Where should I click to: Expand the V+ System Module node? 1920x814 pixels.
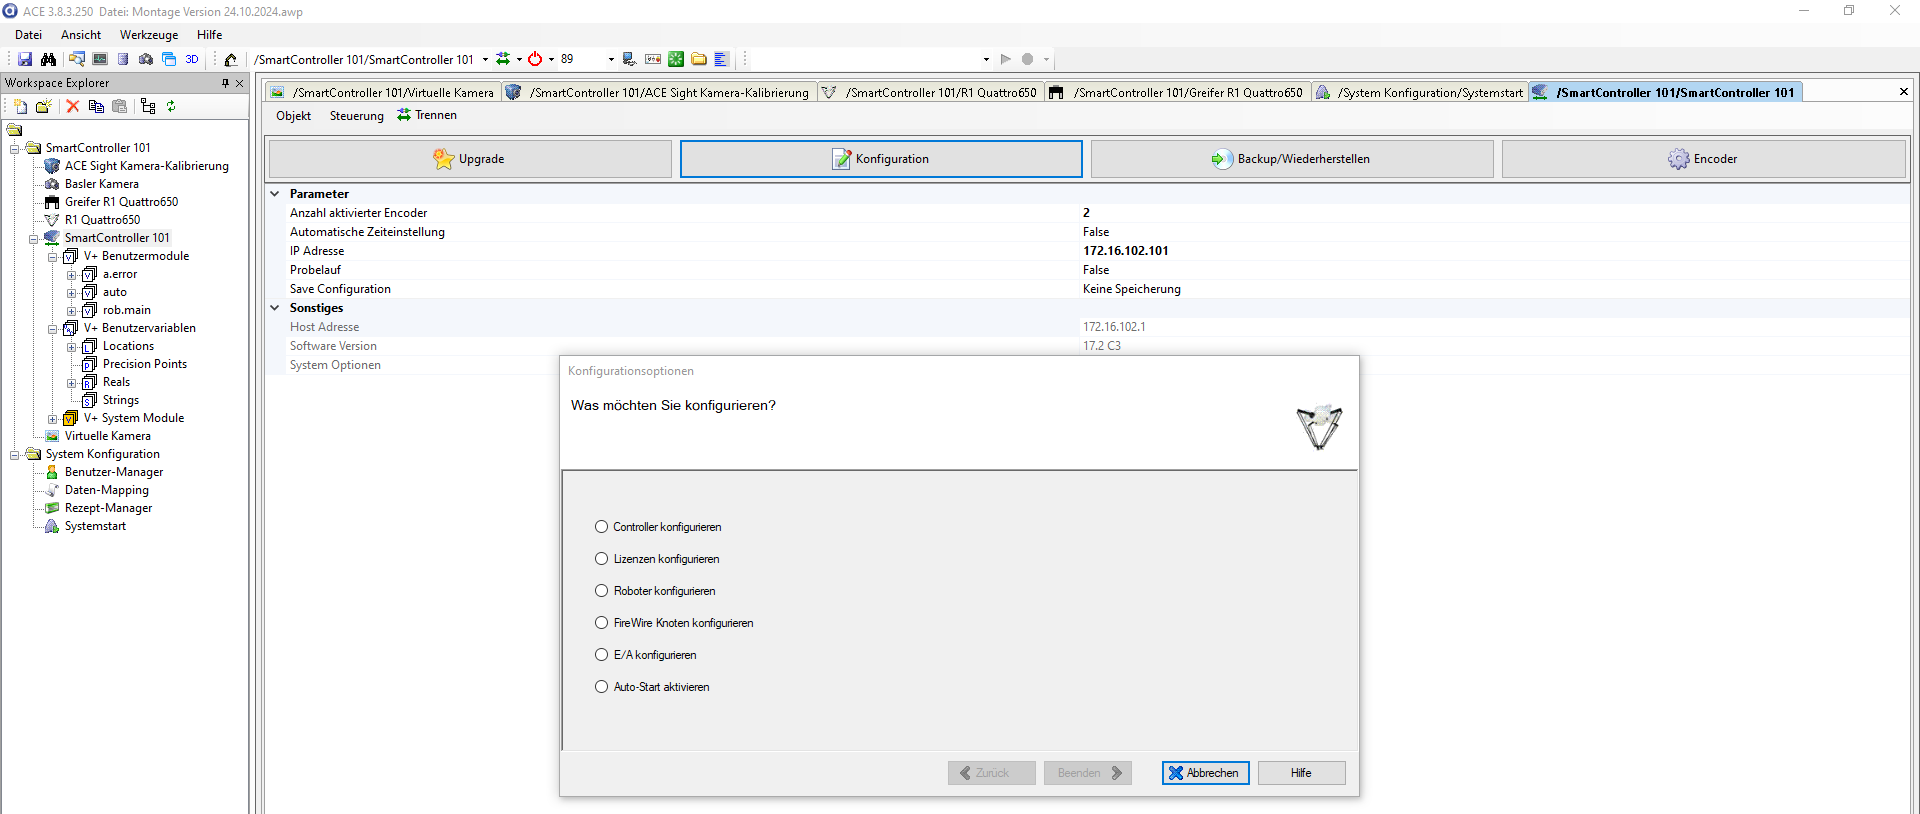(x=53, y=419)
